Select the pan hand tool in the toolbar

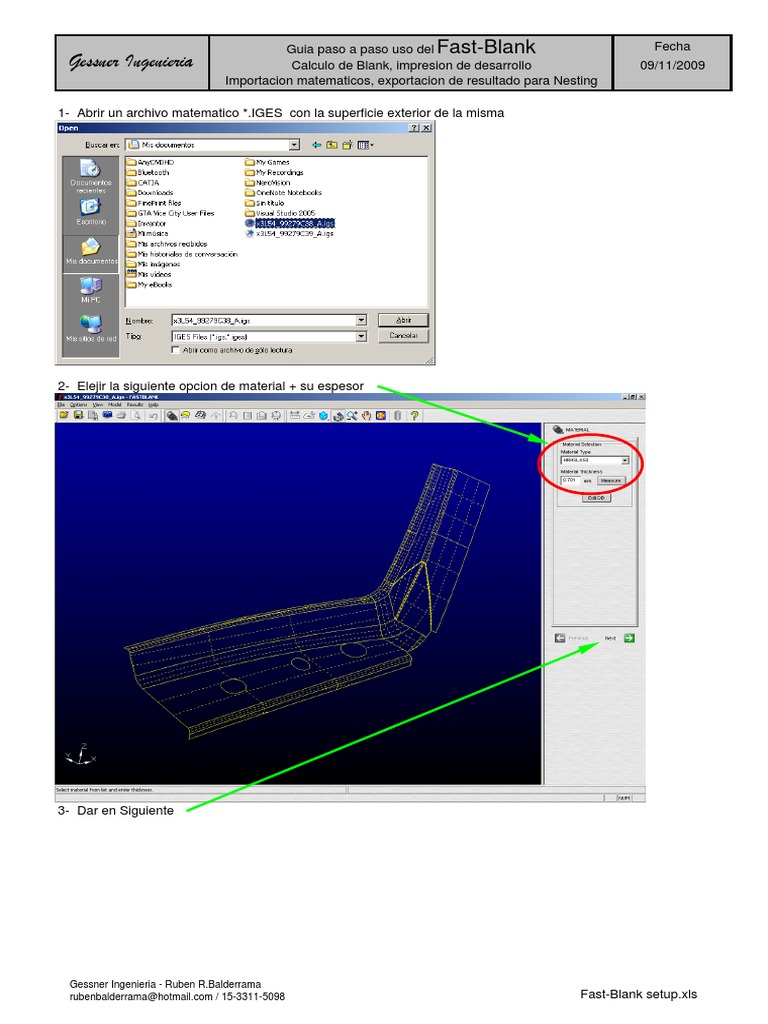(x=366, y=415)
